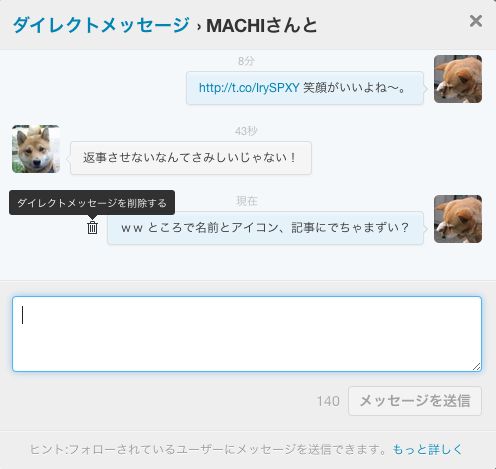The height and width of the screenshot is (469, 496).
Task: Open the http://t.co/IrySPXY link
Action: pos(249,88)
